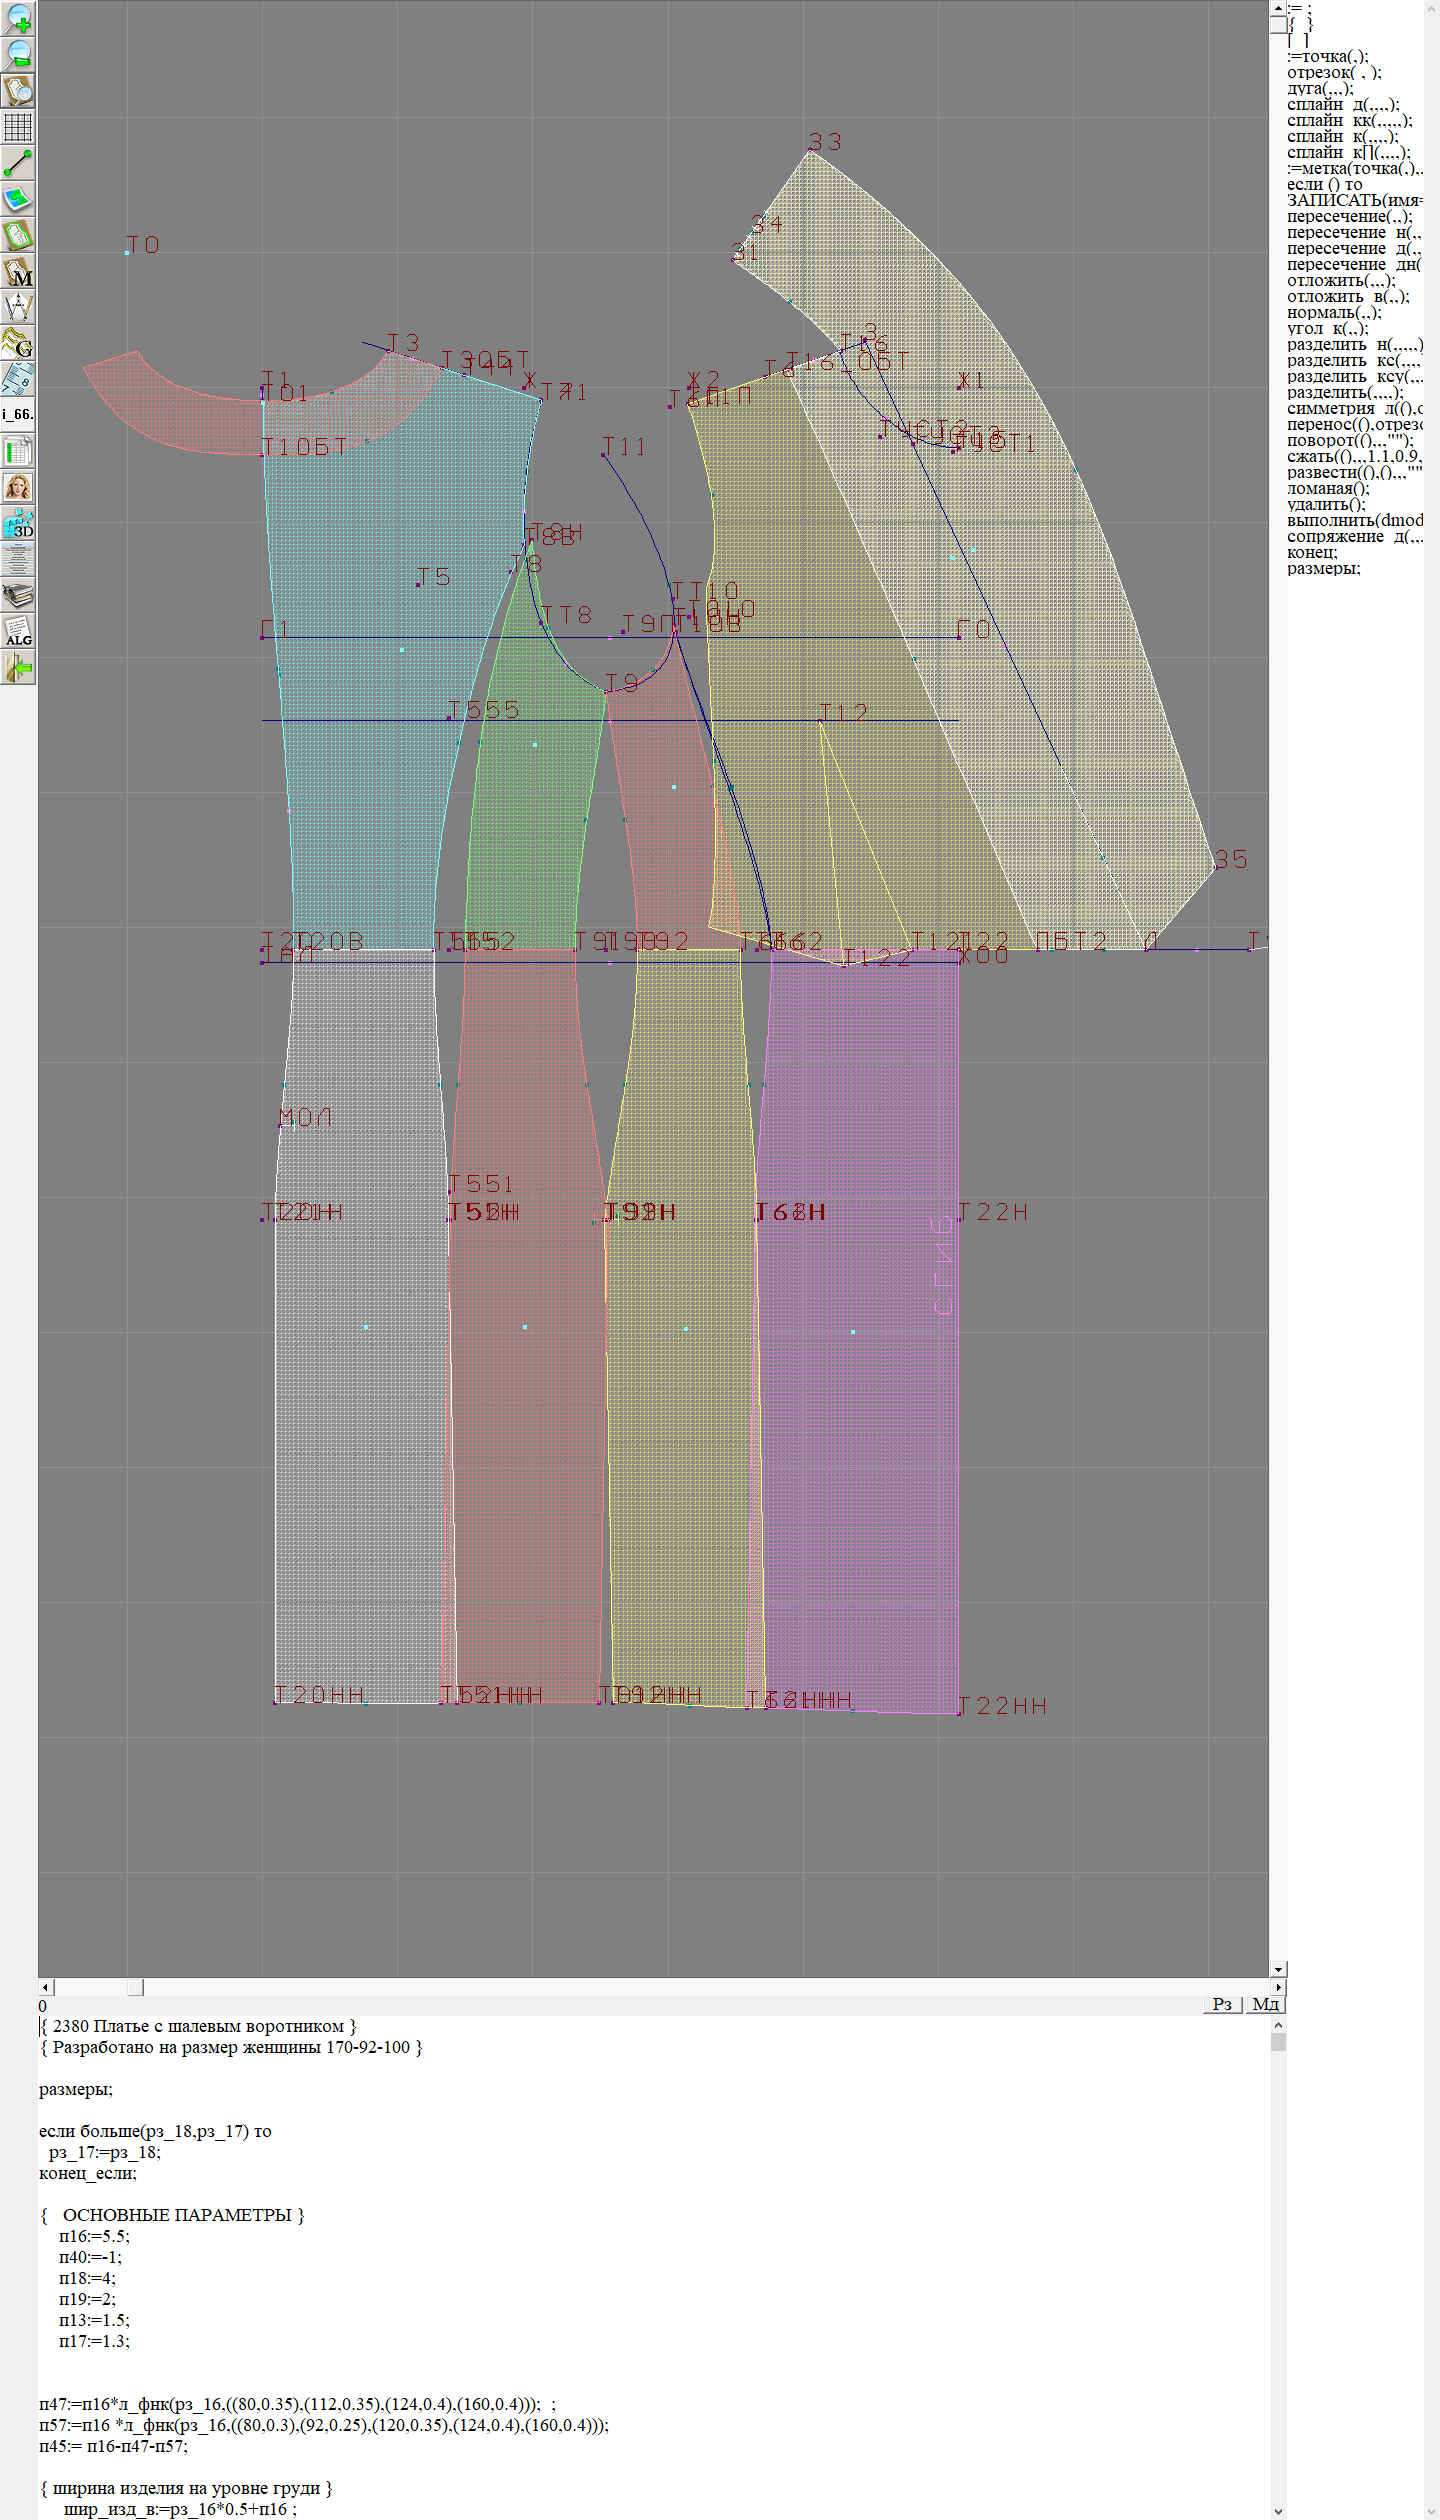Click horizontal scrollbar left arrow under canvas

[x=46, y=1987]
